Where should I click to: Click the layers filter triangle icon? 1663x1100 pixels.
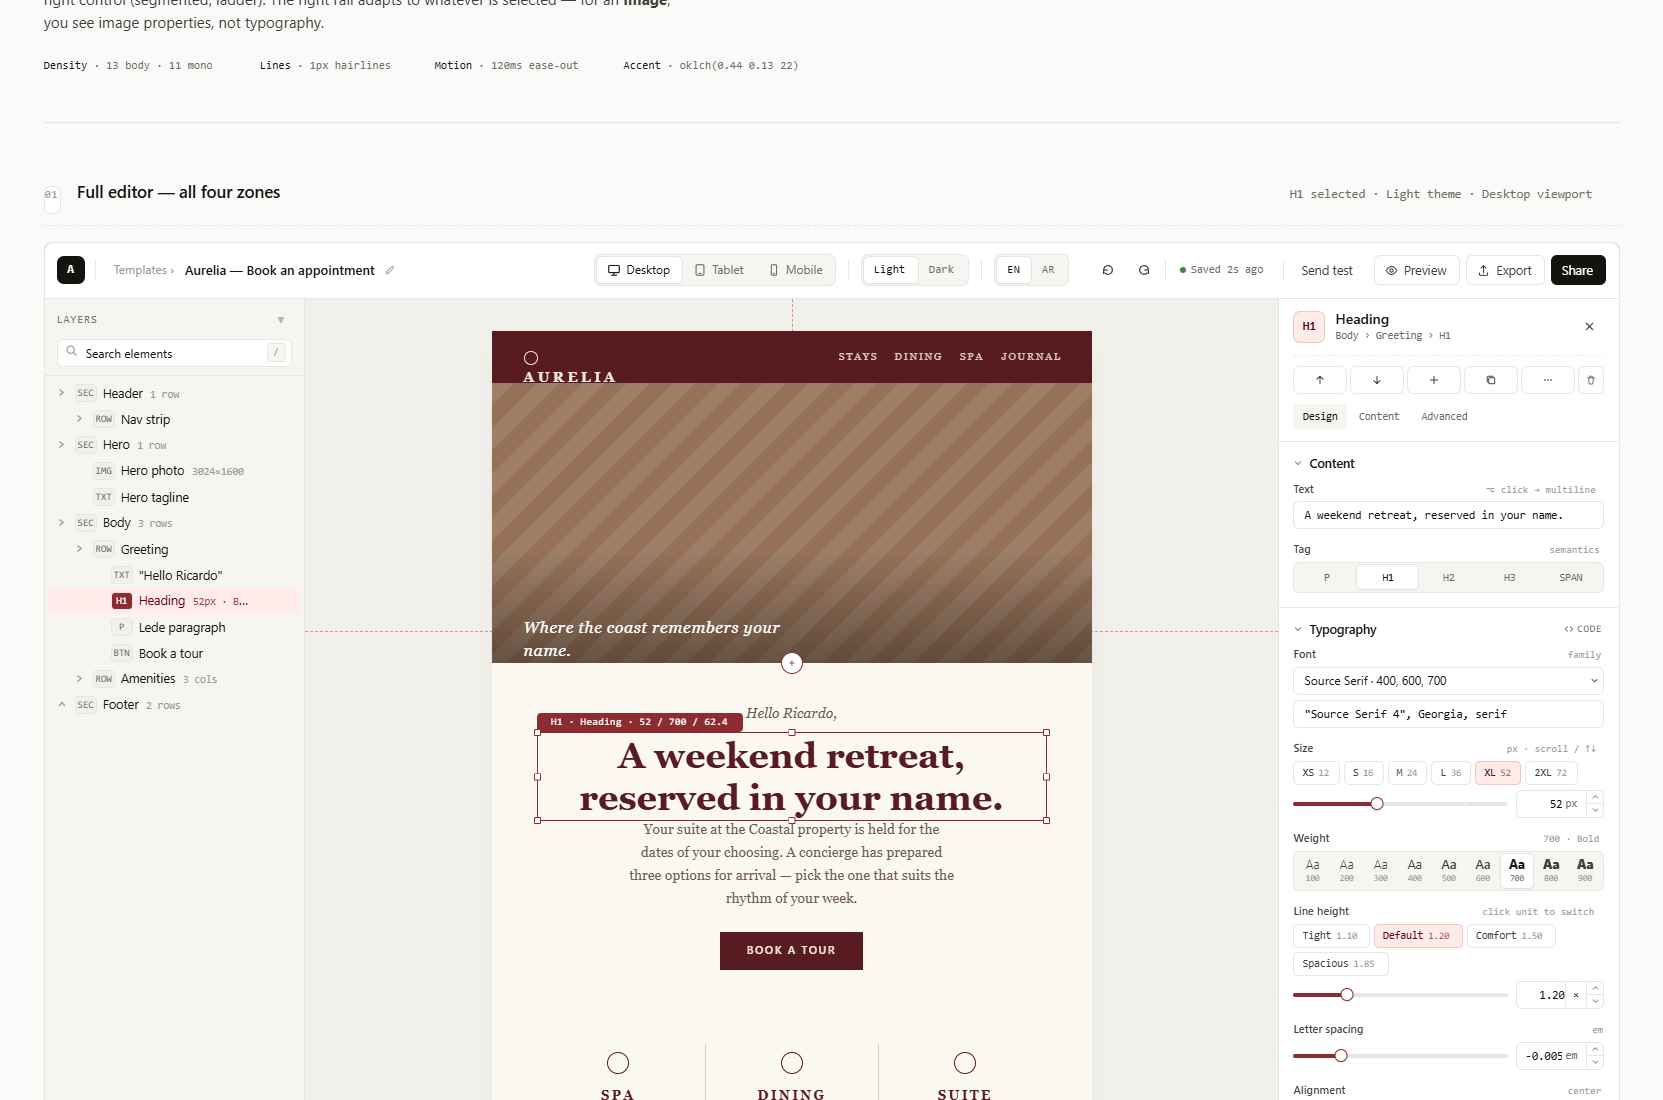point(281,320)
